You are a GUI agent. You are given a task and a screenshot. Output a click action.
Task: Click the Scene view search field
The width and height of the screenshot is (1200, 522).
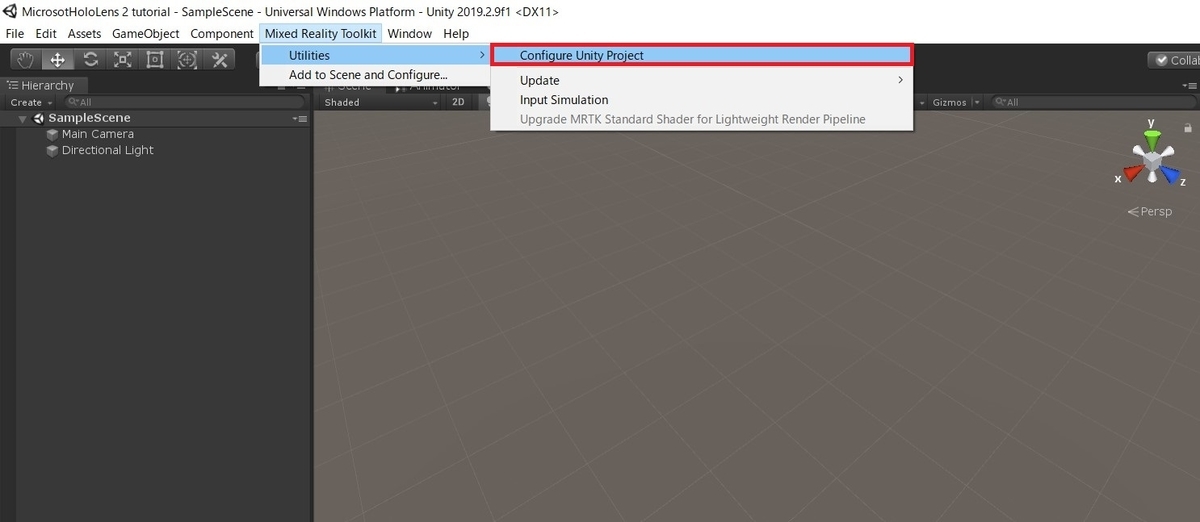pyautogui.click(x=1094, y=102)
